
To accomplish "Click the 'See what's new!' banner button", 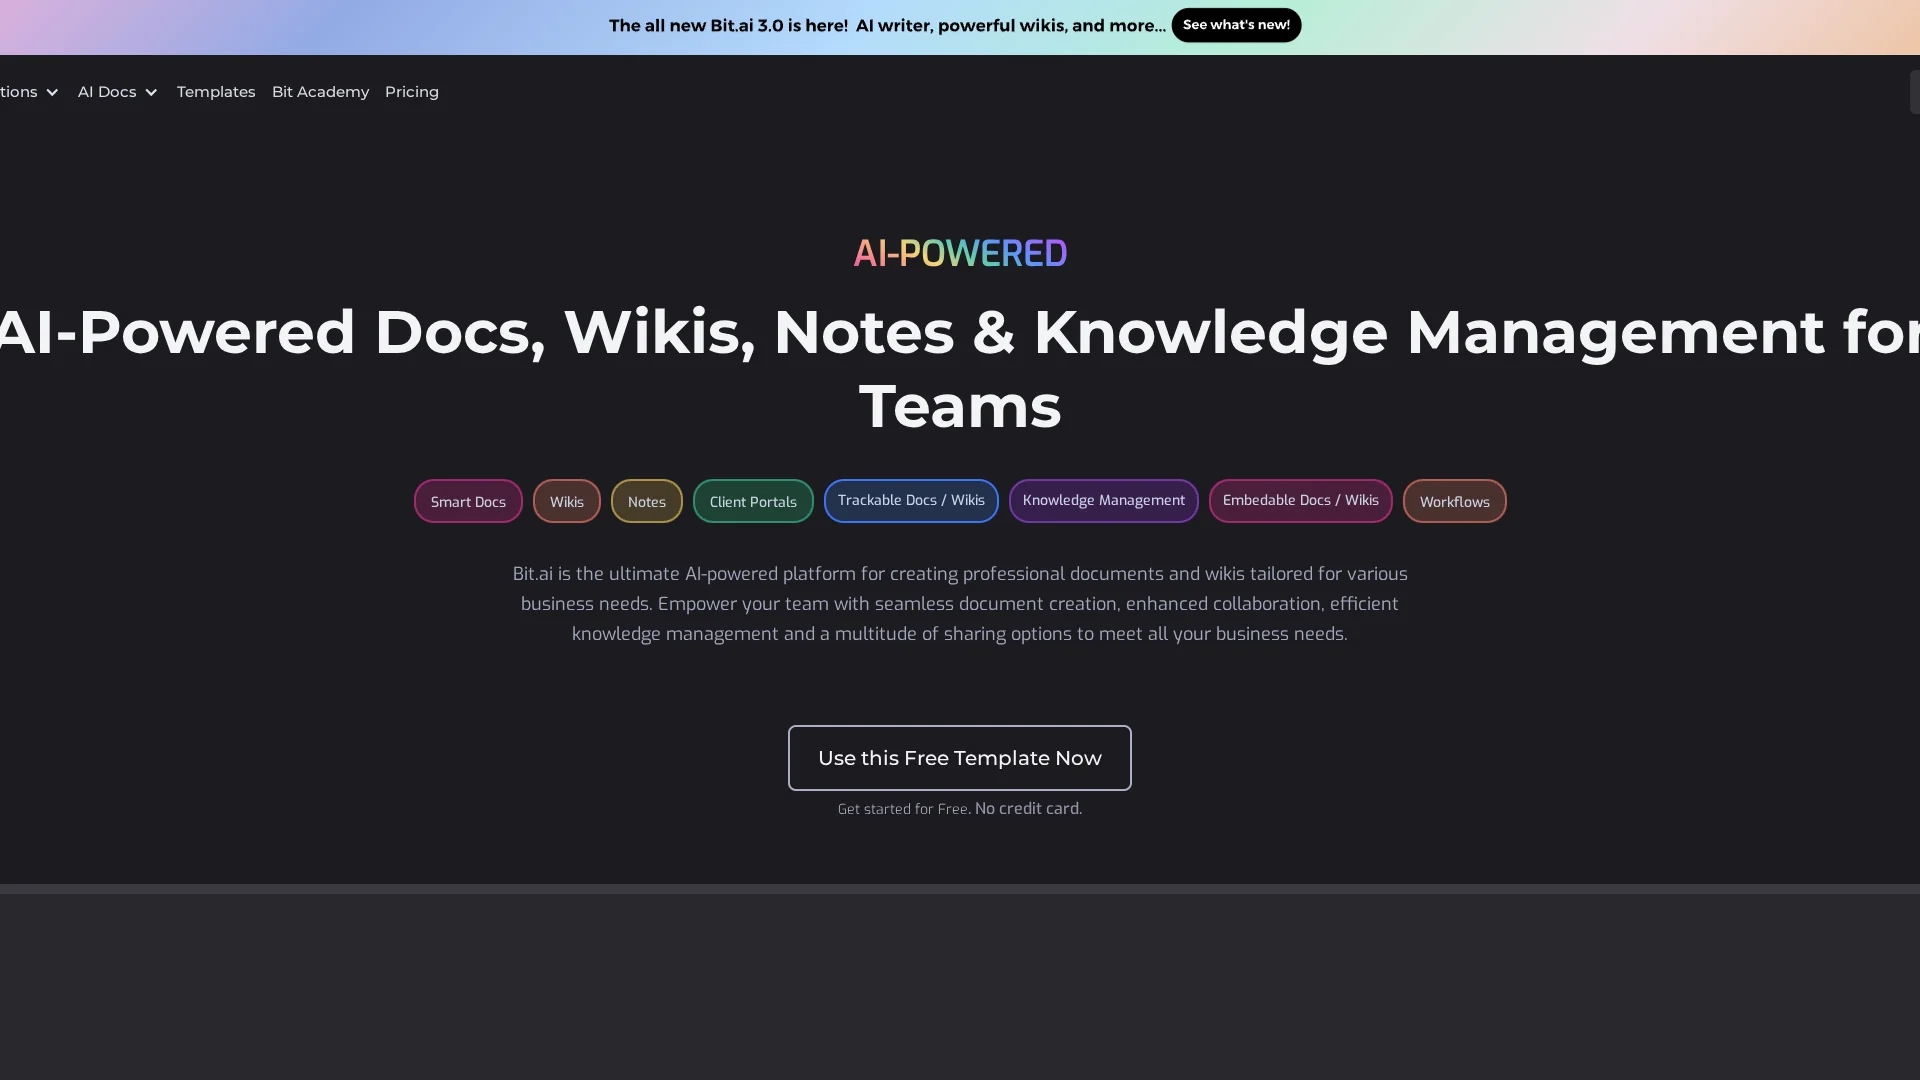I will 1236,25.
